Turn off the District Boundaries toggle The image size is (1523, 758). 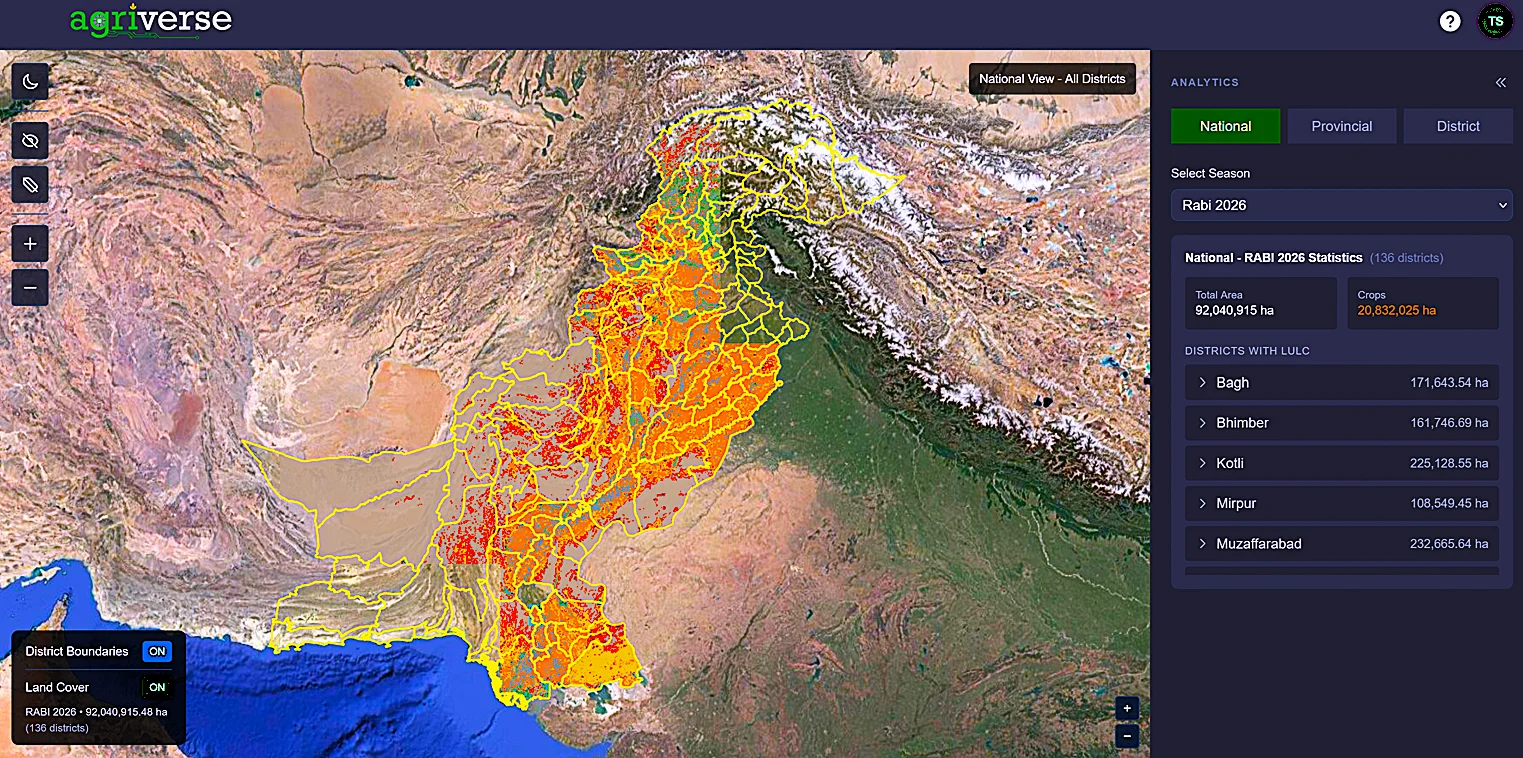157,651
